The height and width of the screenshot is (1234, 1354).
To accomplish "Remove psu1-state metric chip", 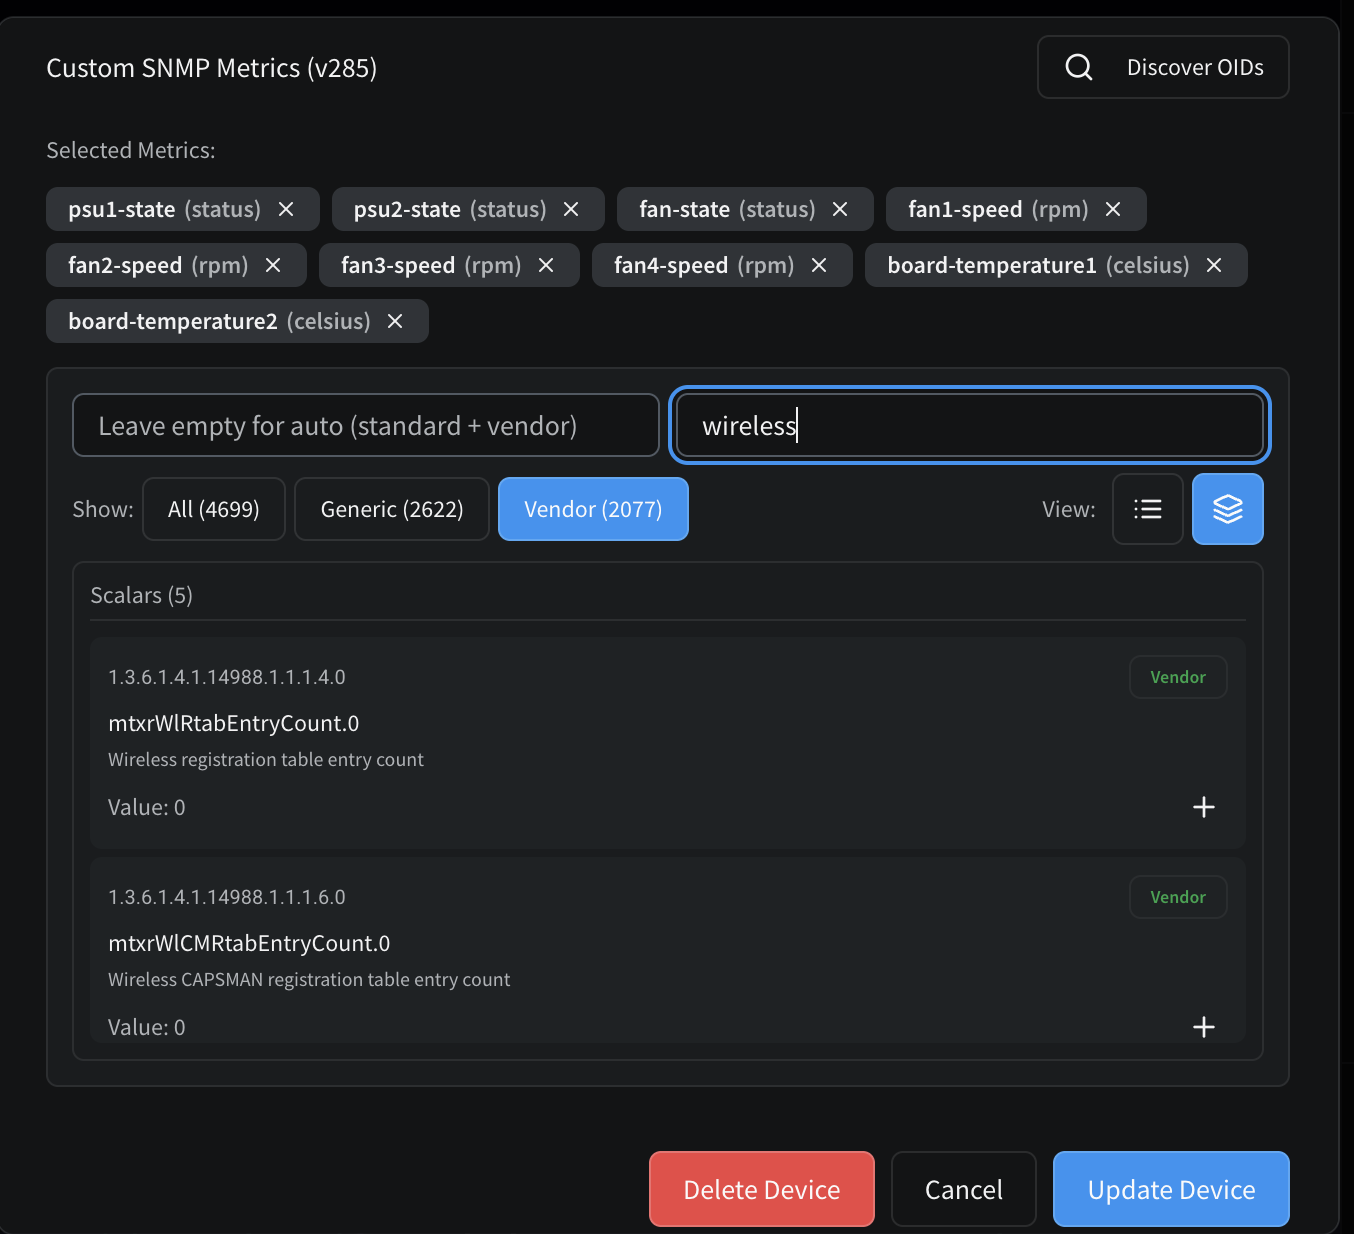I will (286, 209).
